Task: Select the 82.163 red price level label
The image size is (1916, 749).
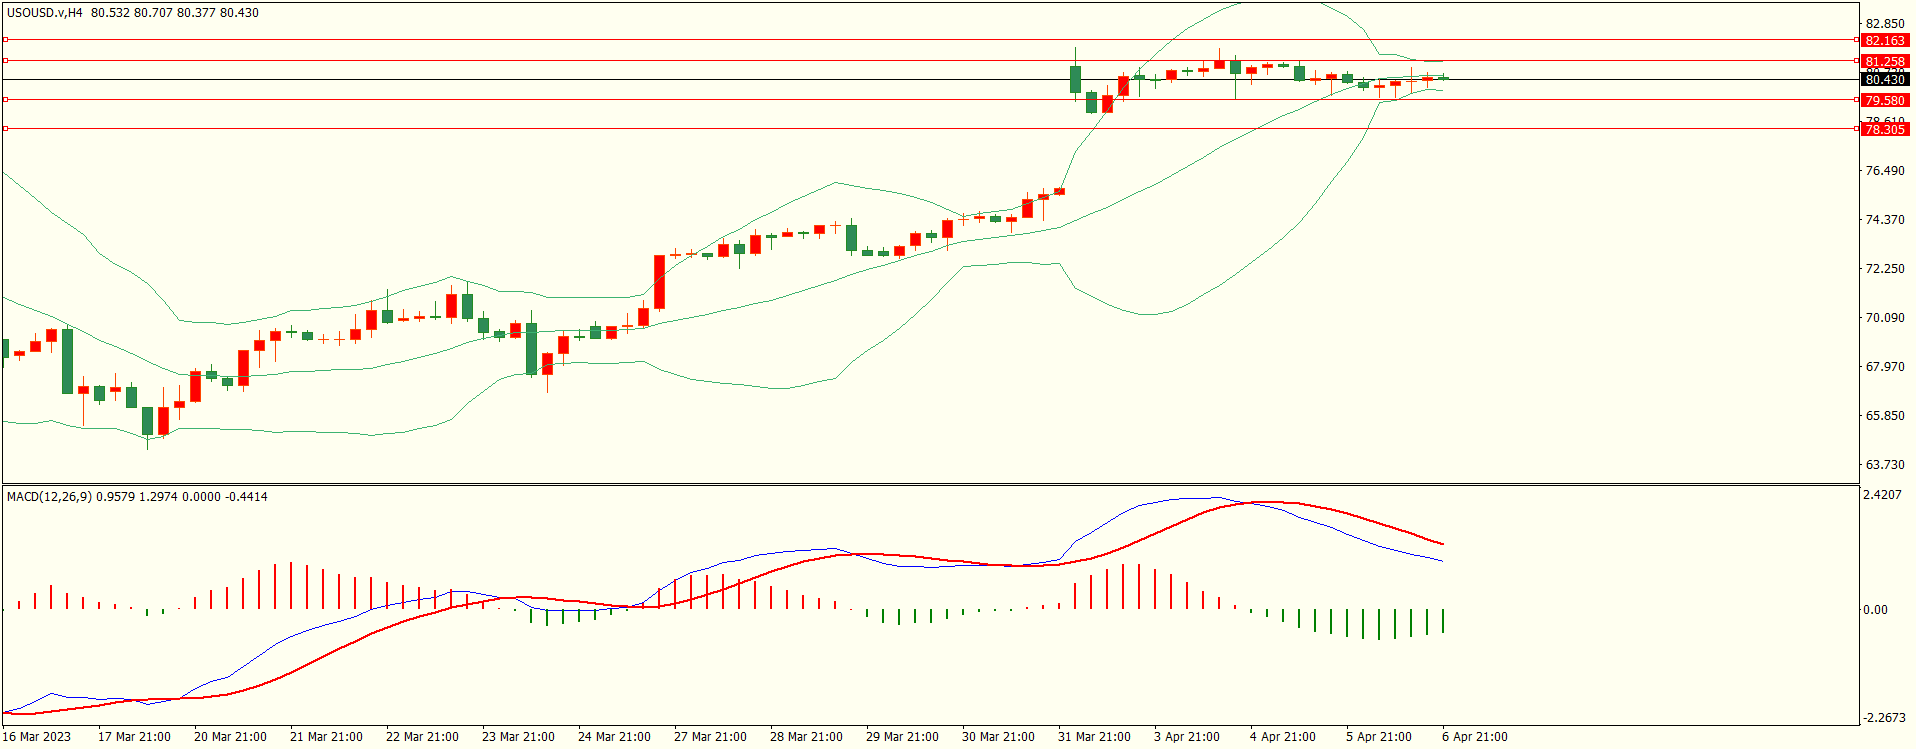Action: click(1885, 41)
